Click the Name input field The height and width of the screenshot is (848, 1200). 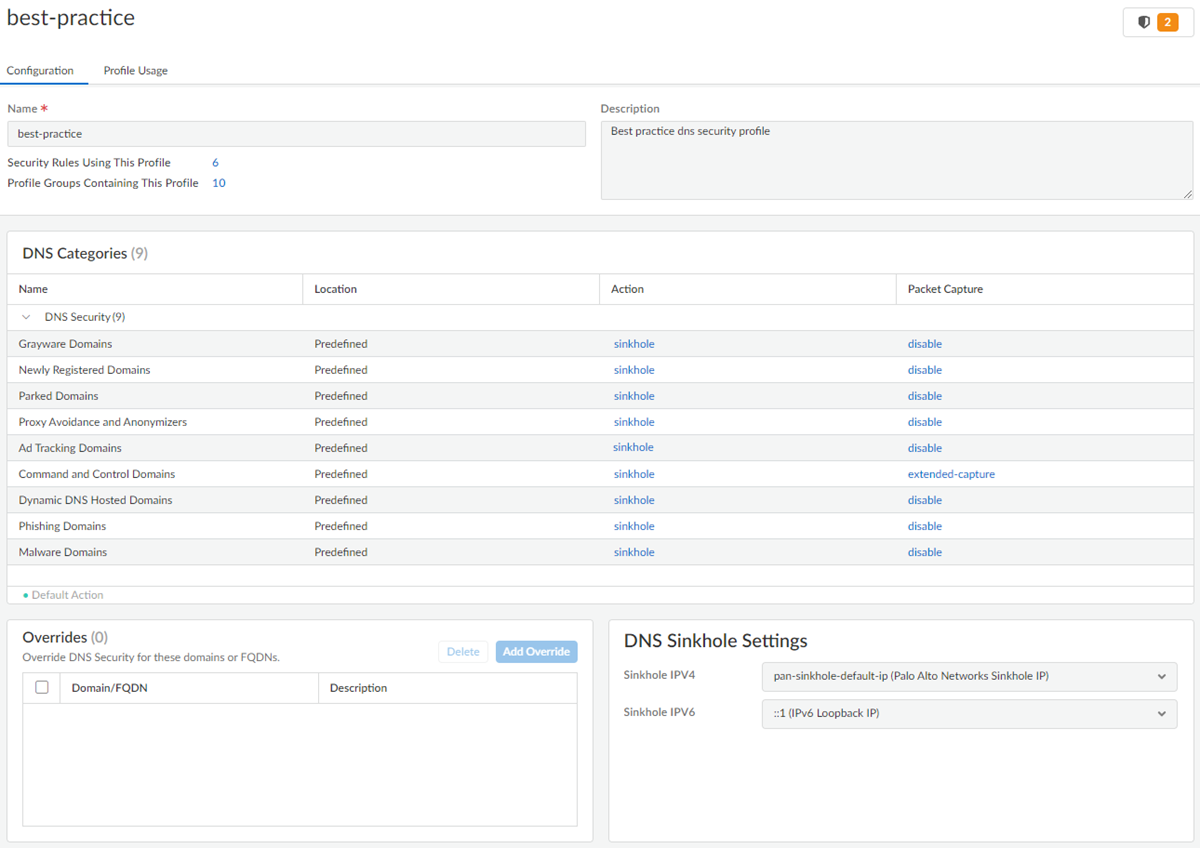tap(296, 134)
